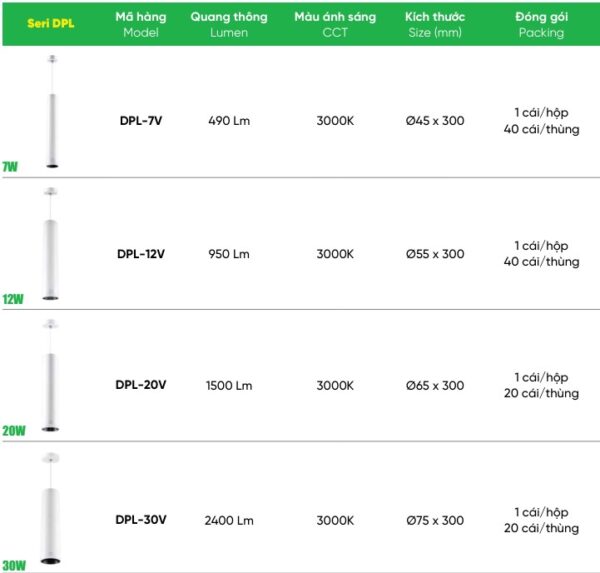Click the green '7W' wattage label
The image size is (600, 573).
click(10, 167)
